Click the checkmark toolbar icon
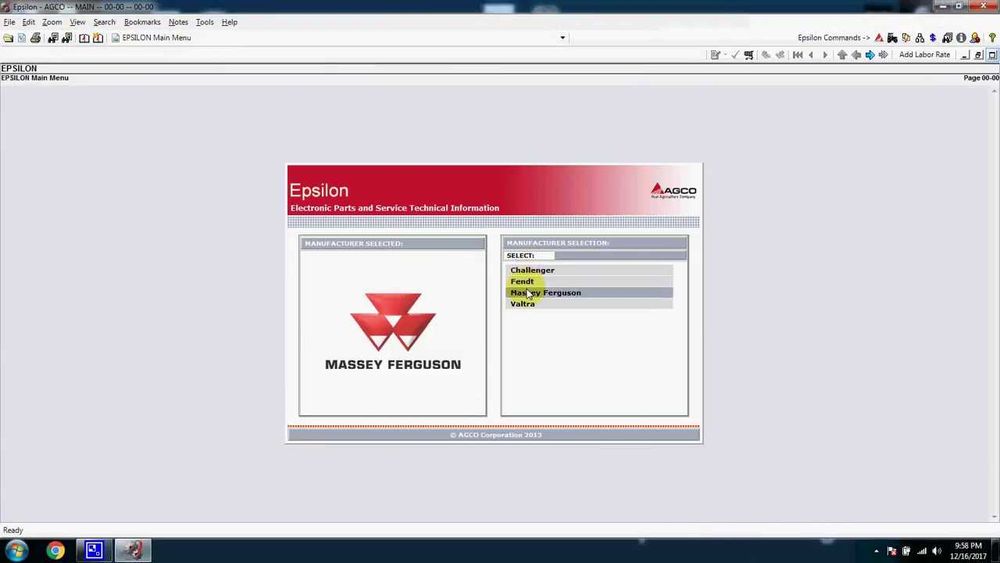This screenshot has width=1000, height=563. point(735,55)
